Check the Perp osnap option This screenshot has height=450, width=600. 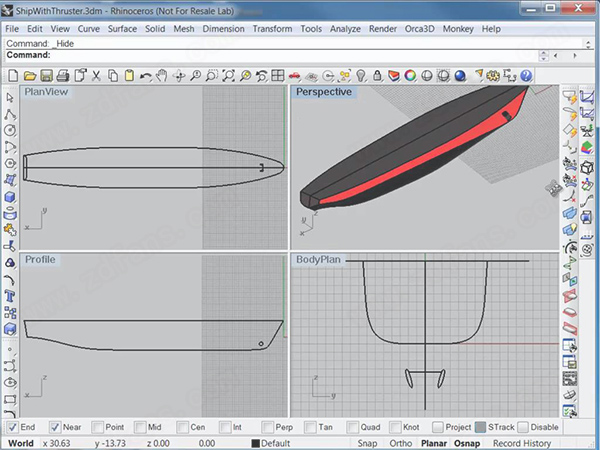point(266,427)
